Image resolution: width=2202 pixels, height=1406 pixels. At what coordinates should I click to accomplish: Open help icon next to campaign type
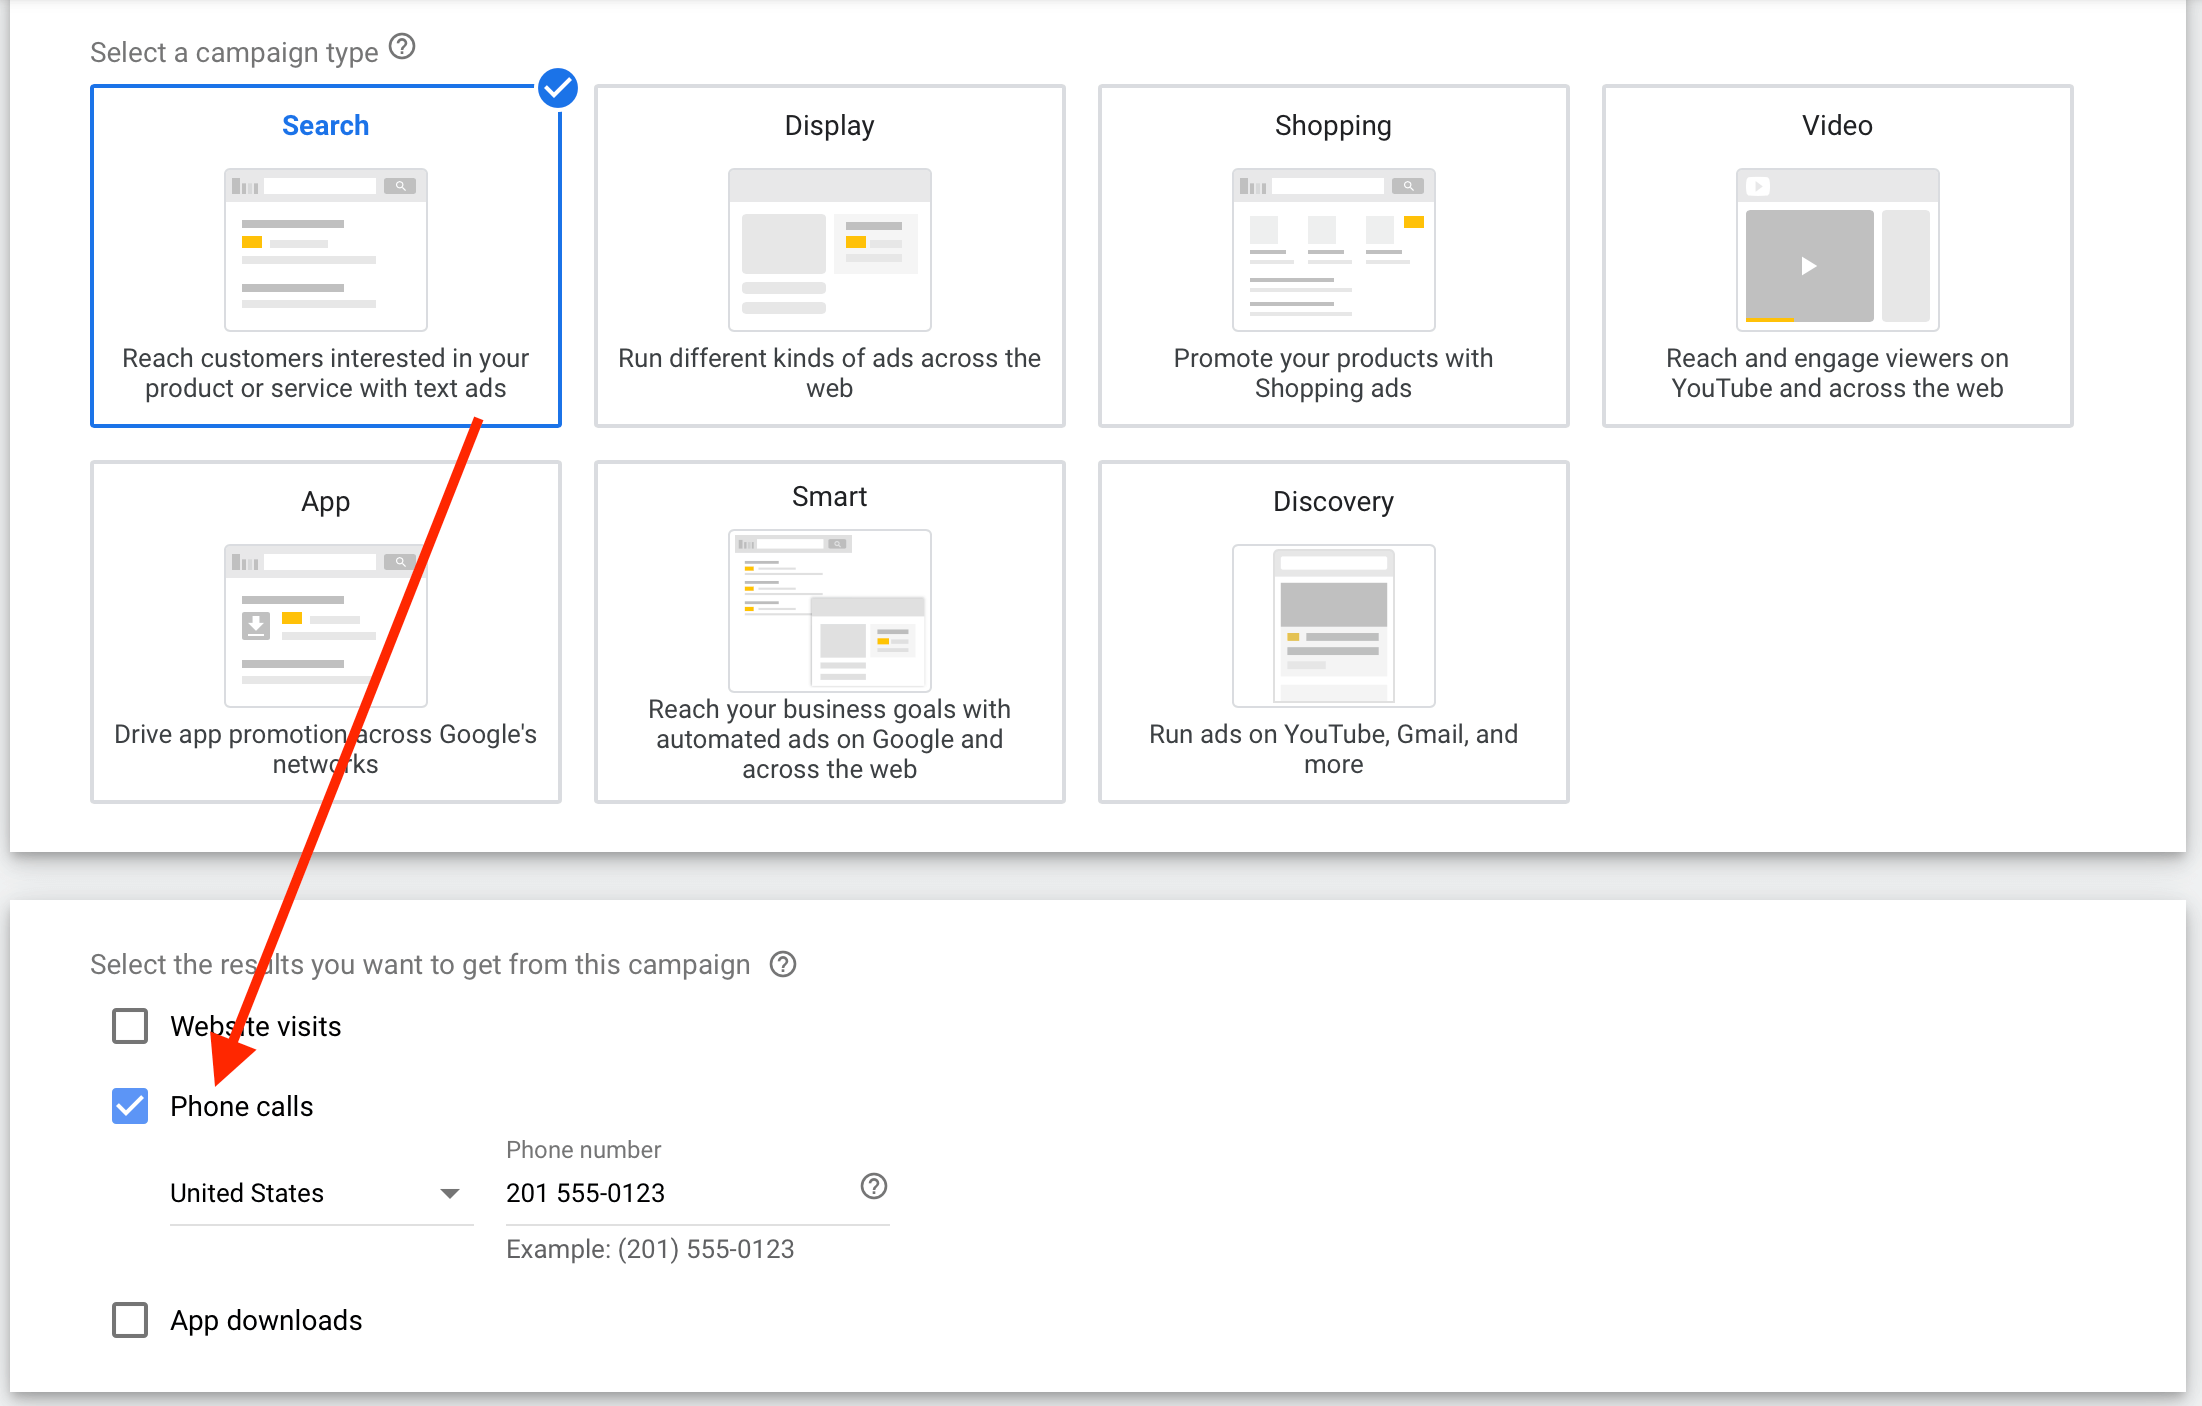(x=402, y=47)
